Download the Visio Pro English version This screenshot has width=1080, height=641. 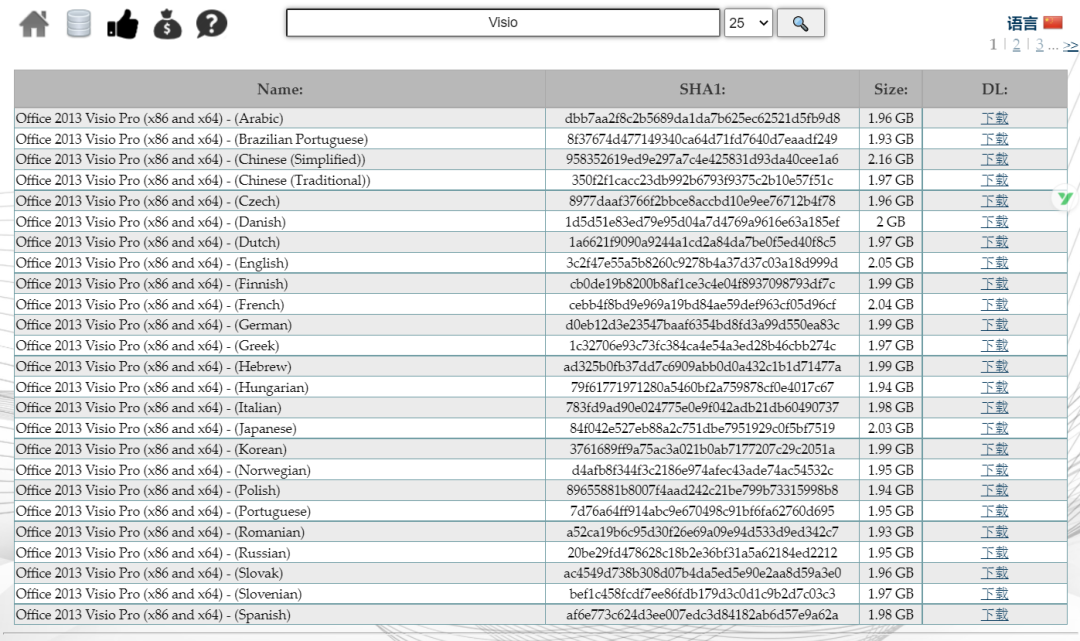tap(994, 263)
